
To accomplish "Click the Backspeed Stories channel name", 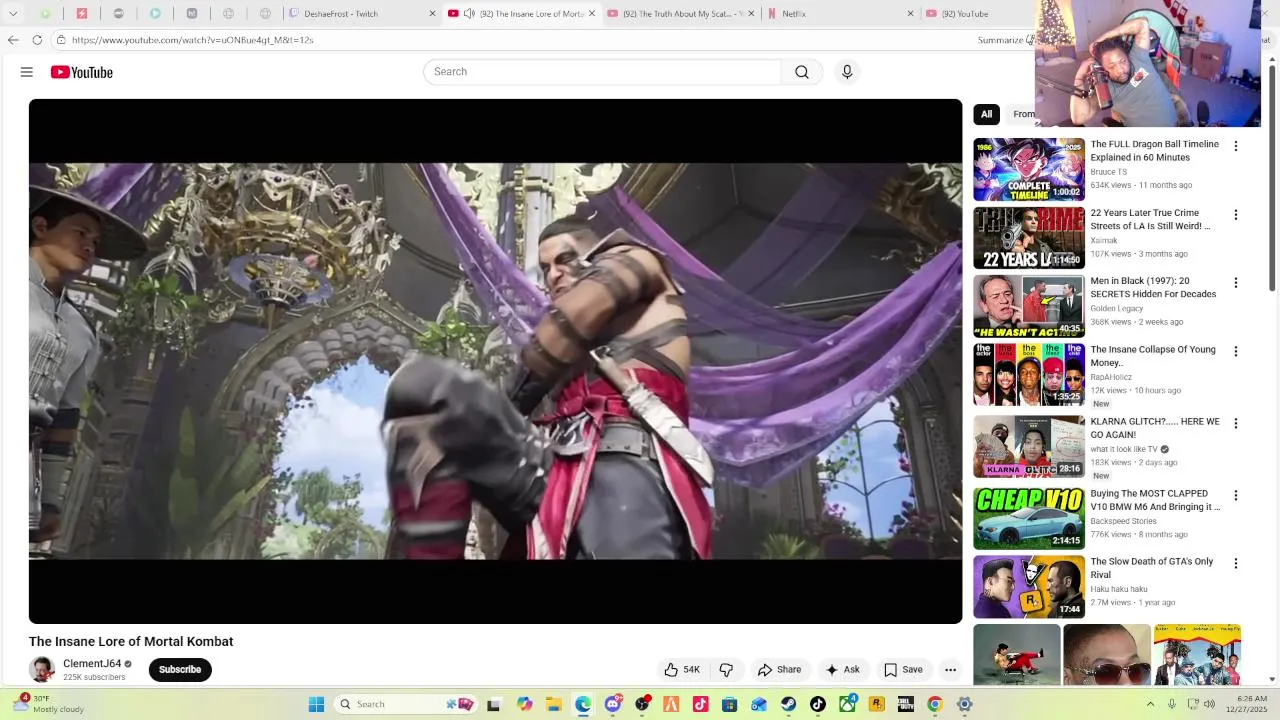I will point(1123,521).
